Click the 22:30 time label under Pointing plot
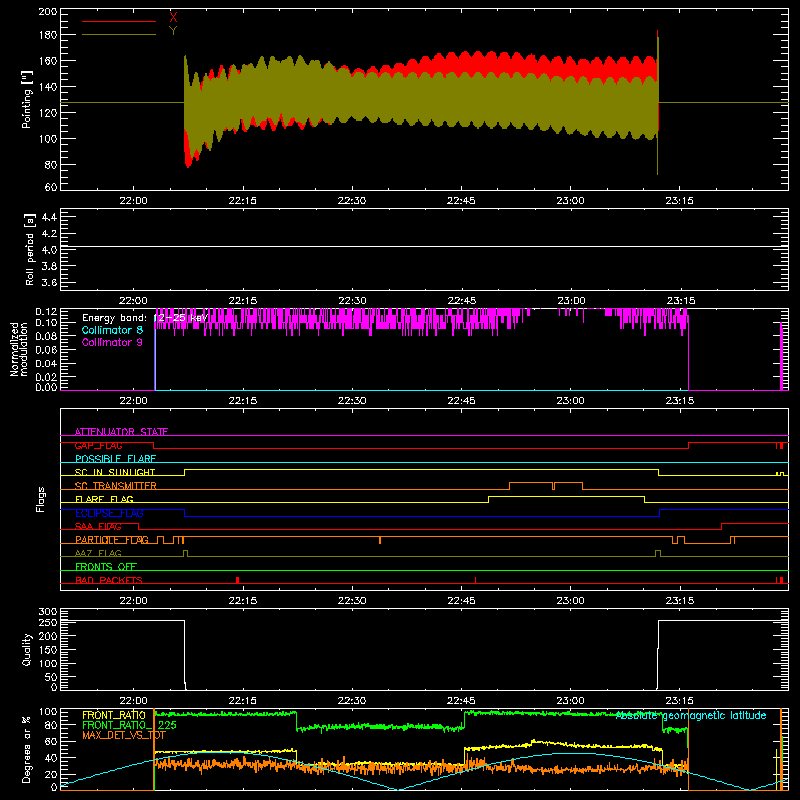 [352, 201]
